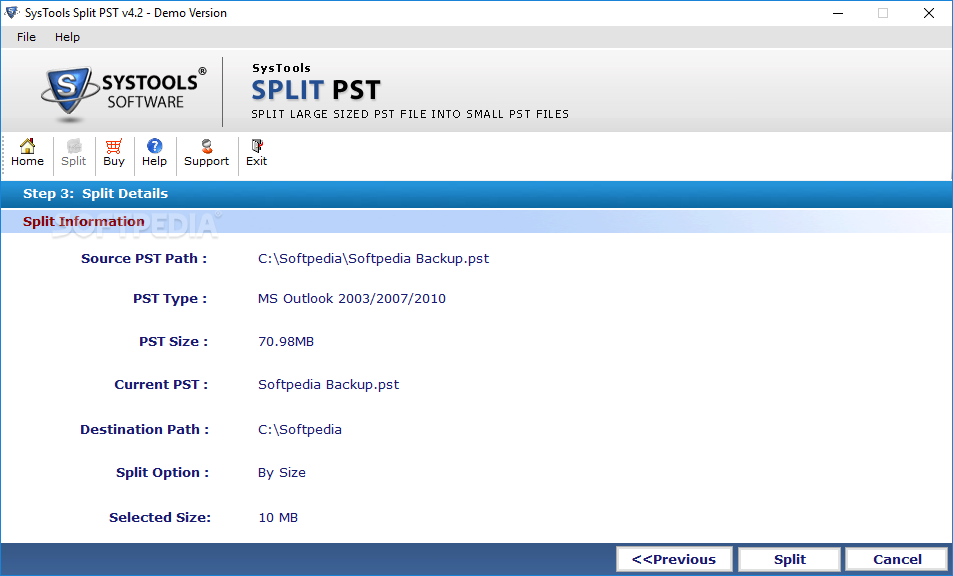Go to Home in the toolbar
Image resolution: width=953 pixels, height=576 pixels.
tap(27, 153)
